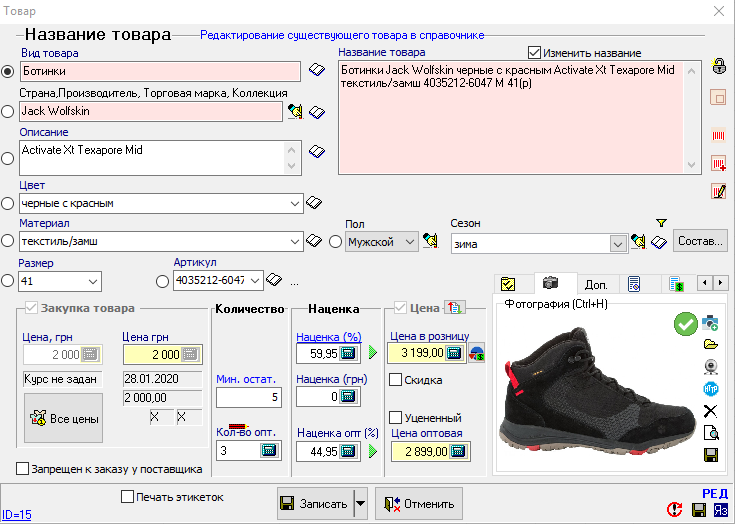
Task: Click the yellow filter funnel above Сезон
Action: (661, 223)
